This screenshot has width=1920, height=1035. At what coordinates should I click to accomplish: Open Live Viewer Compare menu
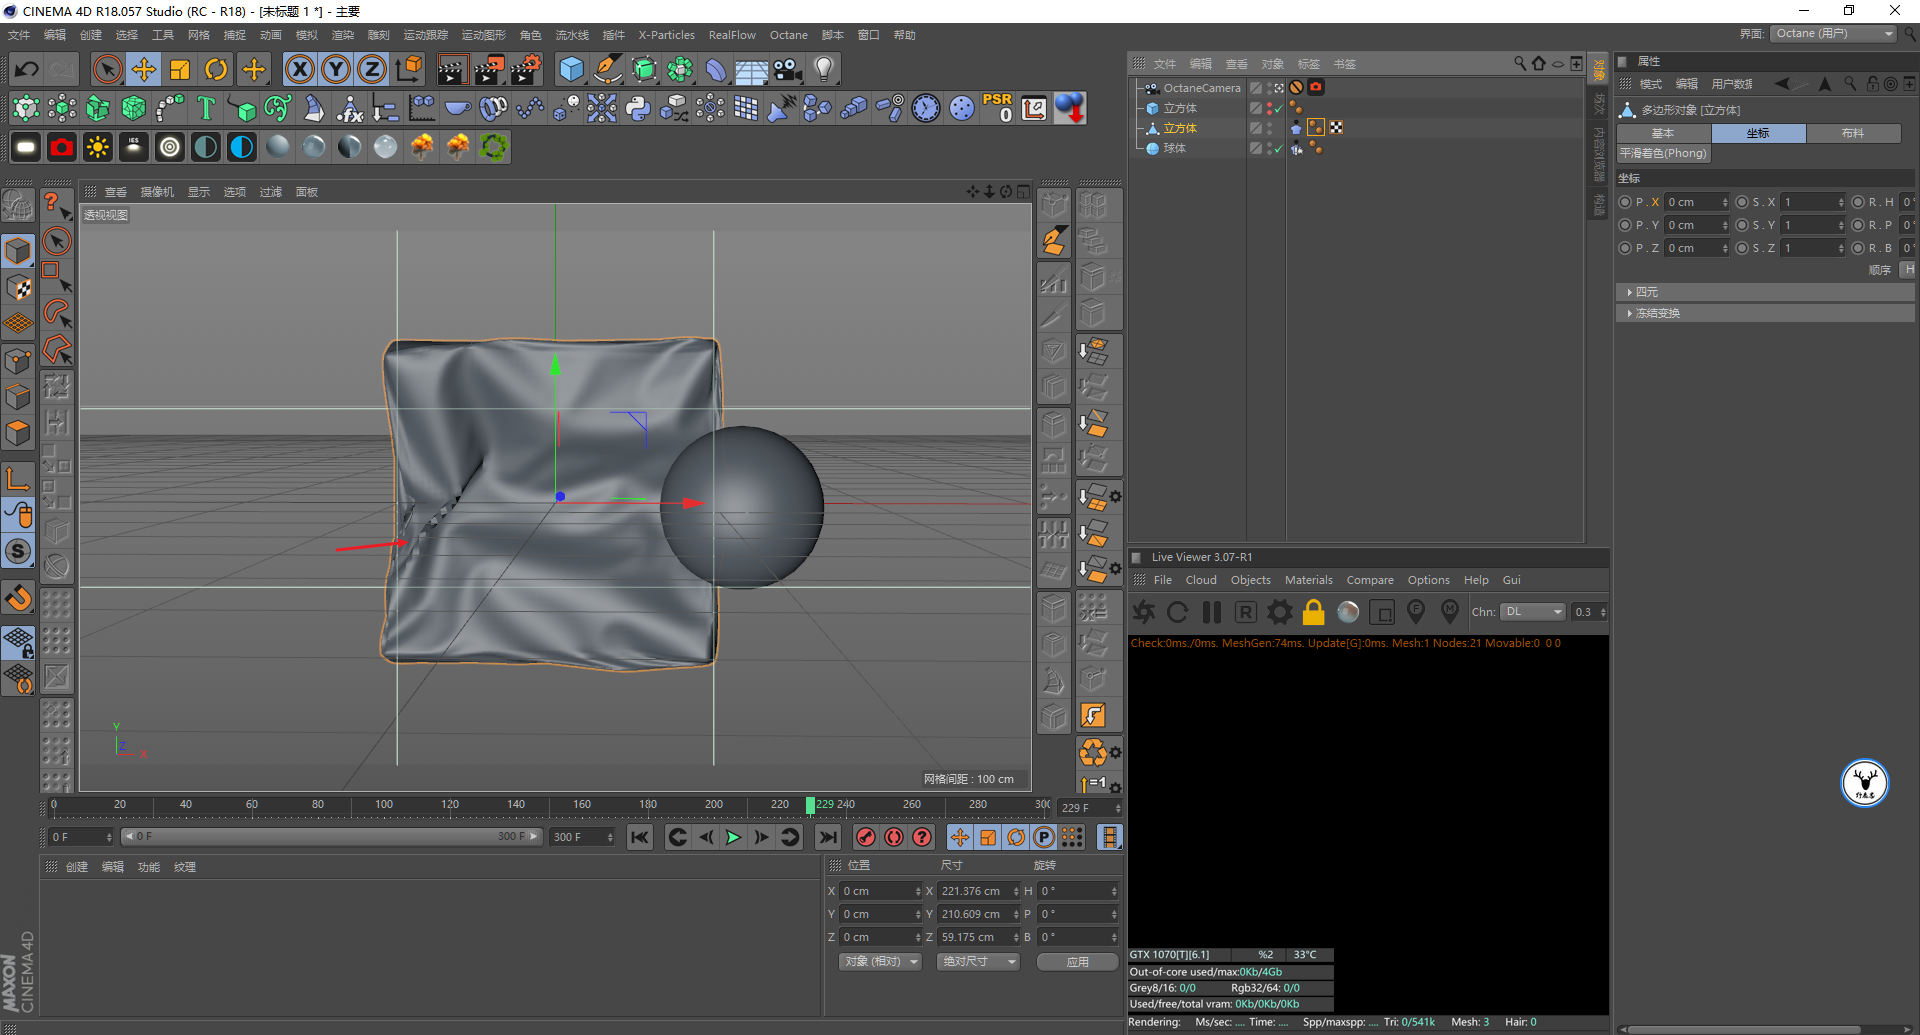click(x=1369, y=580)
